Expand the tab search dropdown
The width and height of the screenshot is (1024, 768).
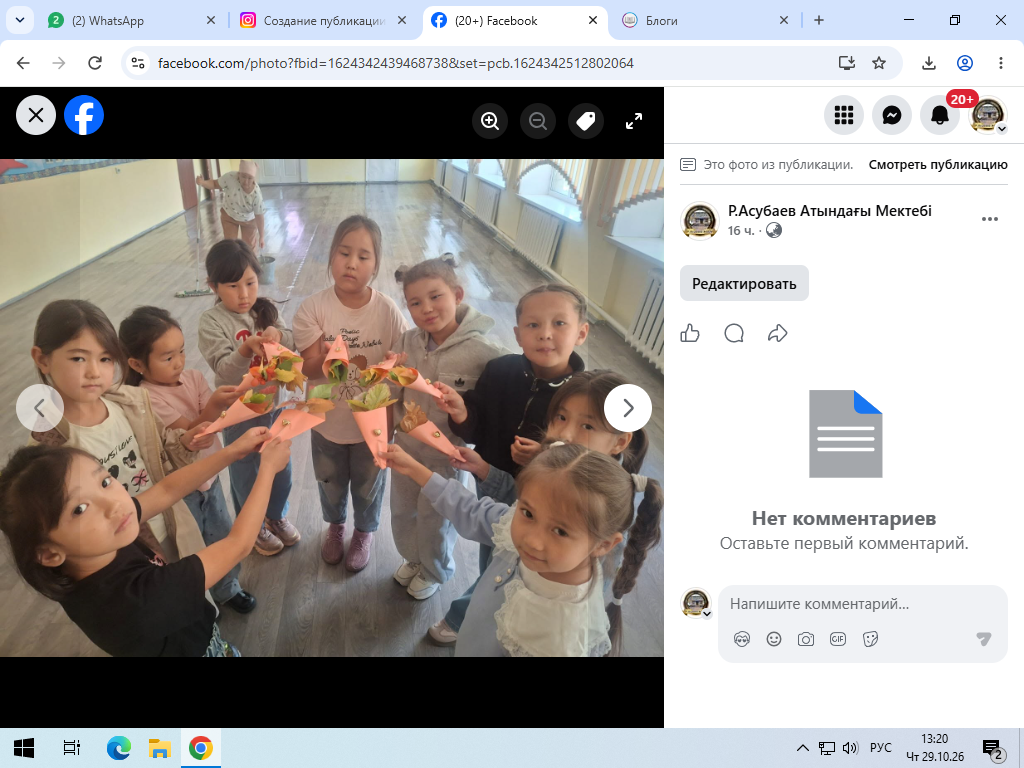[x=20, y=20]
